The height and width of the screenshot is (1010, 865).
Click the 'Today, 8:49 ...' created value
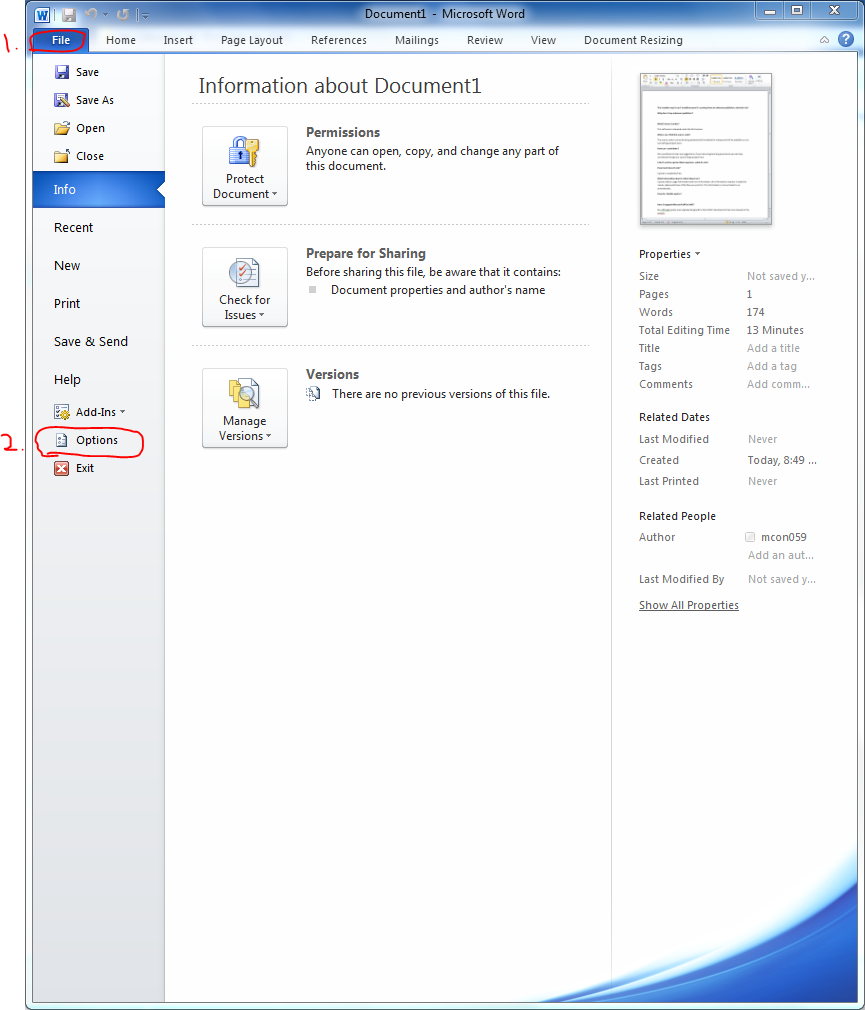tap(782, 460)
